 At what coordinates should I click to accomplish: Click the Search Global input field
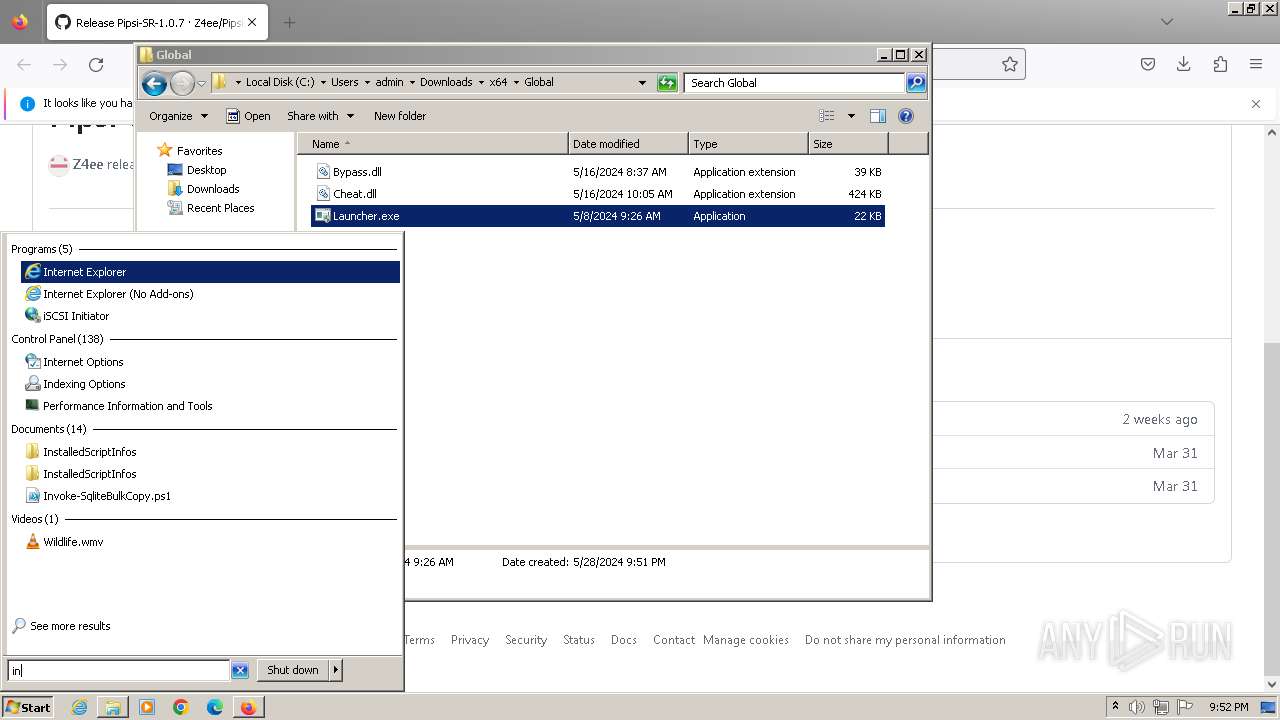[795, 83]
